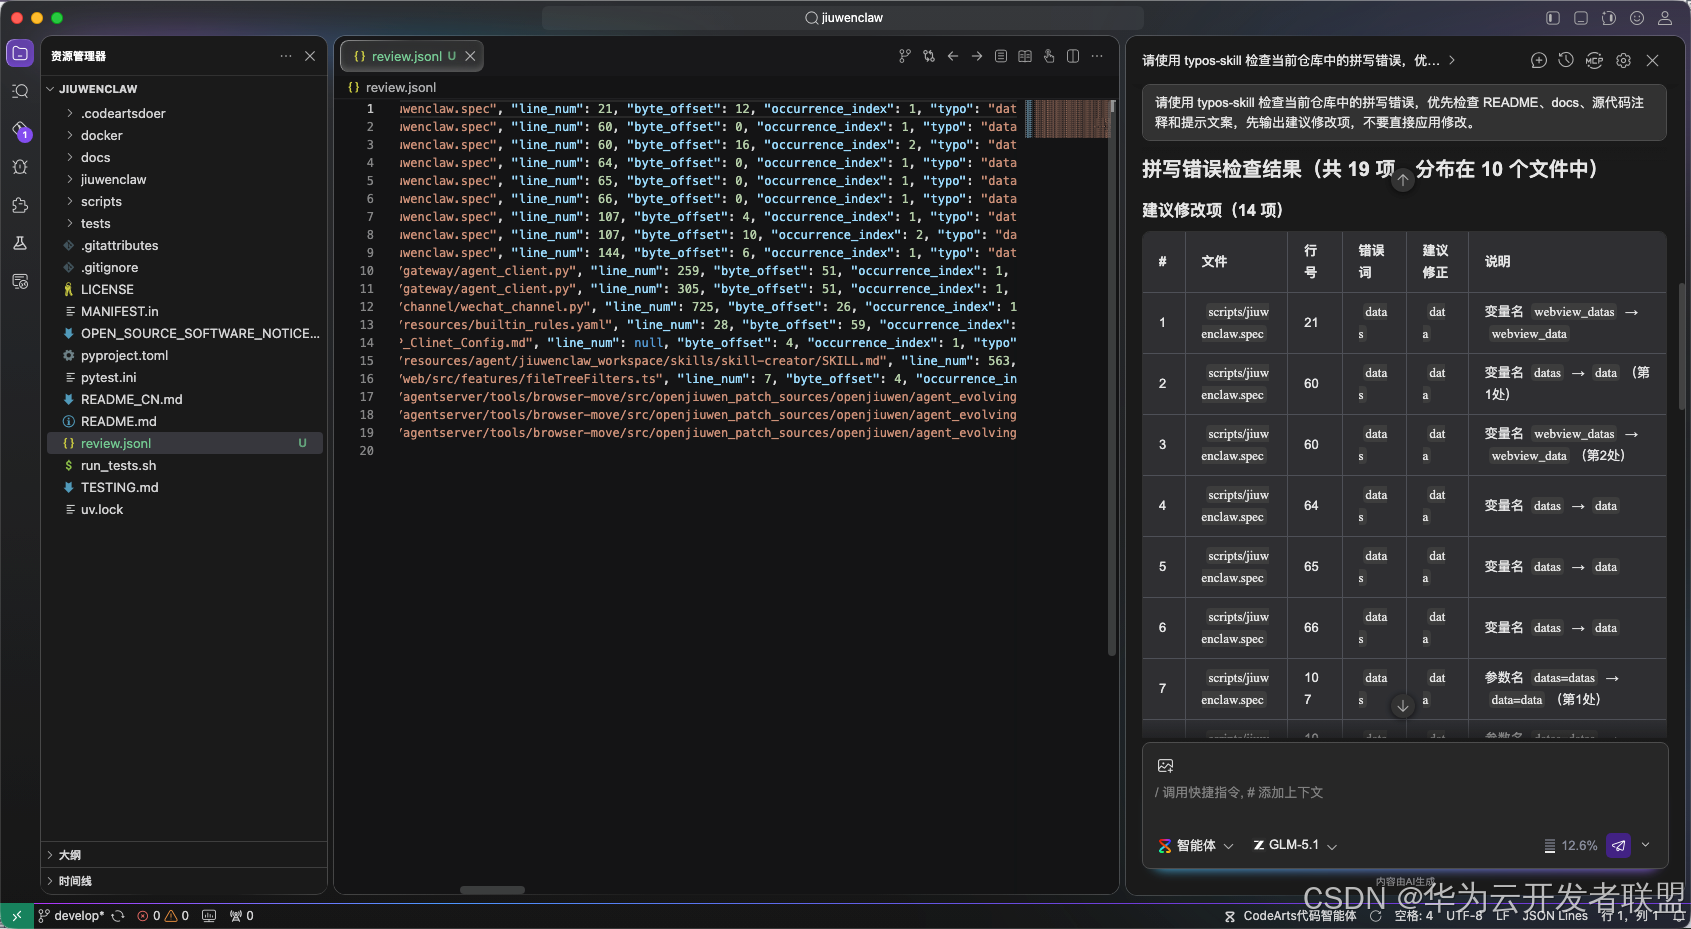Open the GLM-5.1 model dropdown
The image size is (1691, 929).
pyautogui.click(x=1295, y=845)
